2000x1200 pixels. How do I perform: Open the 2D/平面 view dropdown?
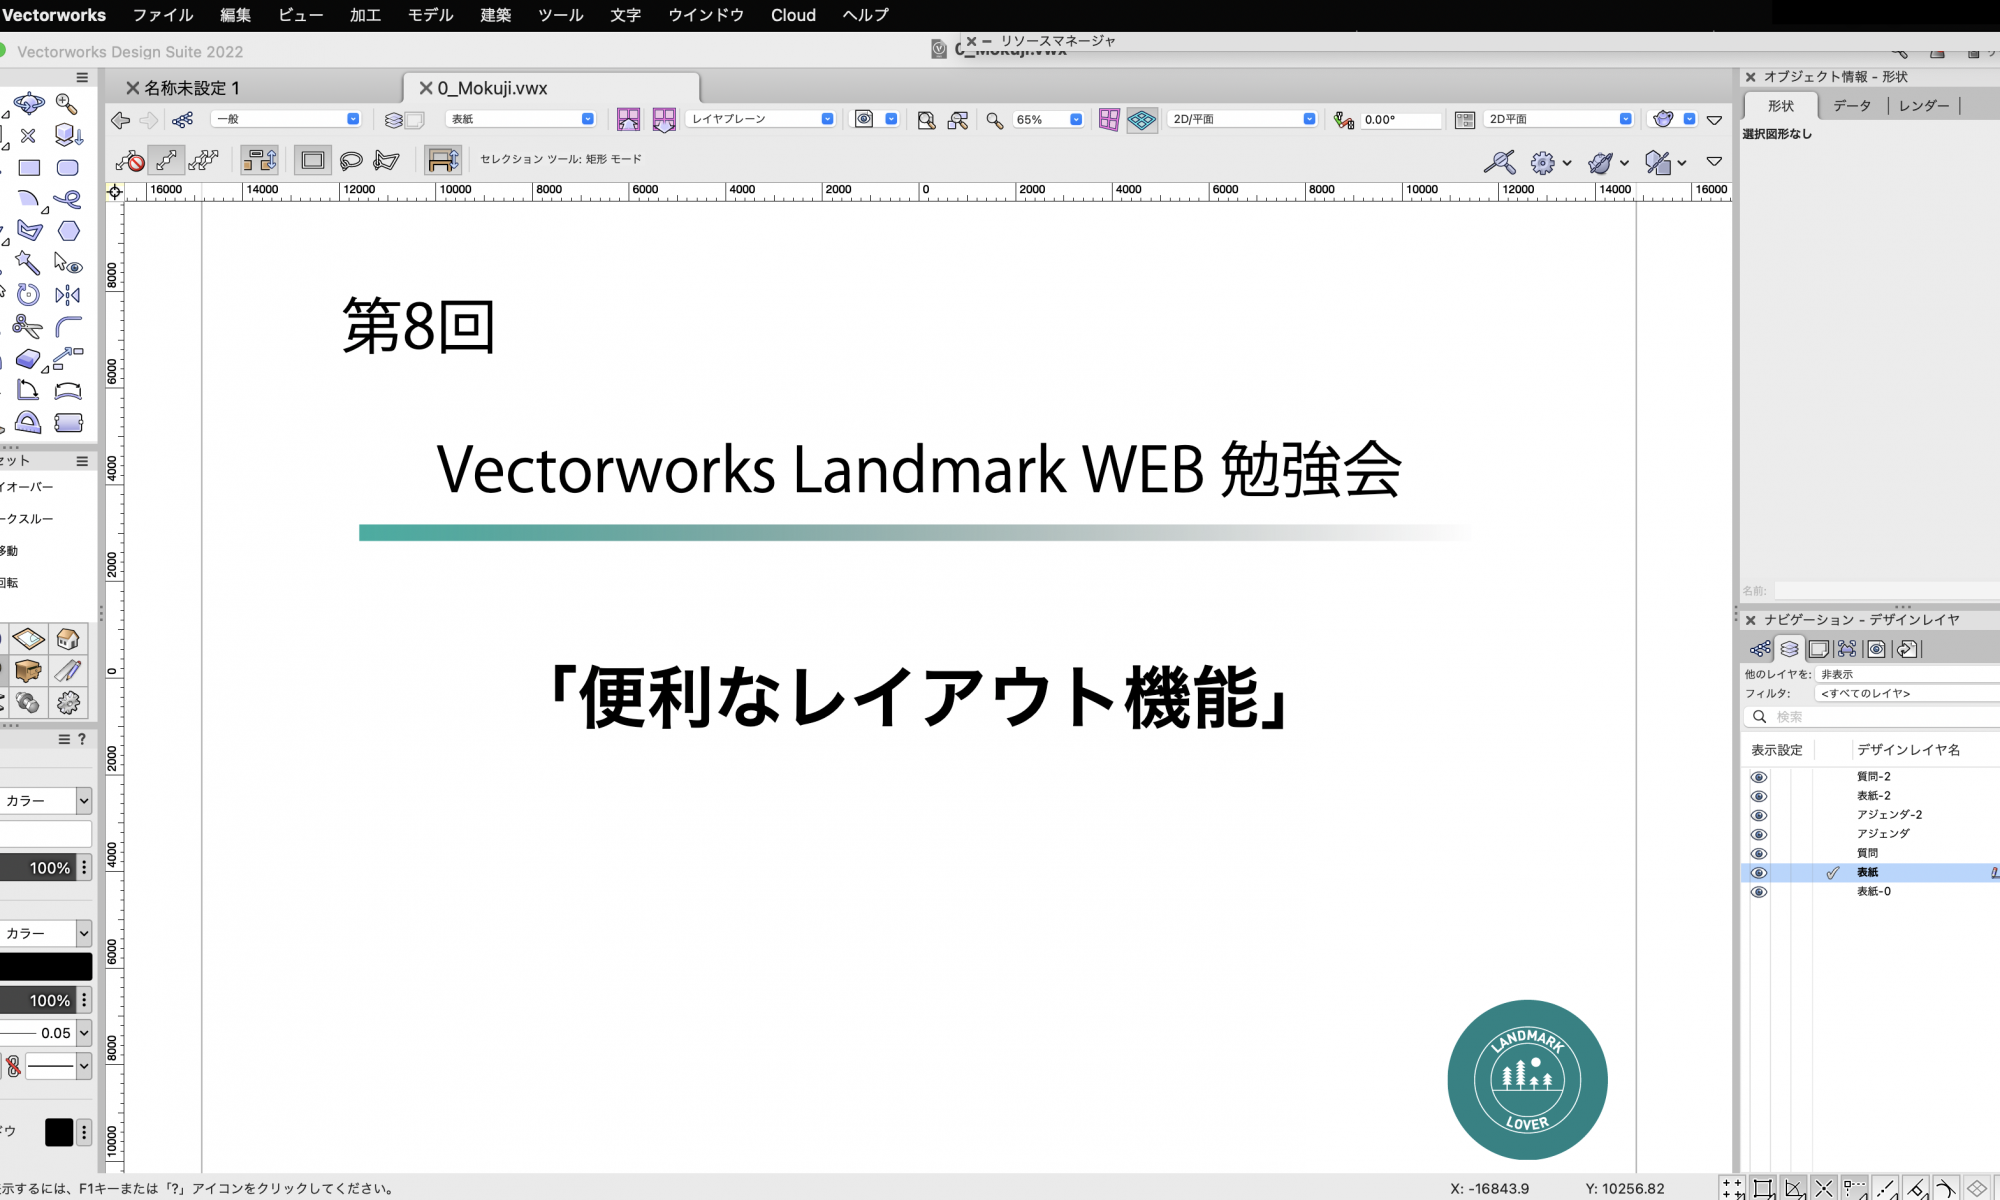tap(1243, 119)
